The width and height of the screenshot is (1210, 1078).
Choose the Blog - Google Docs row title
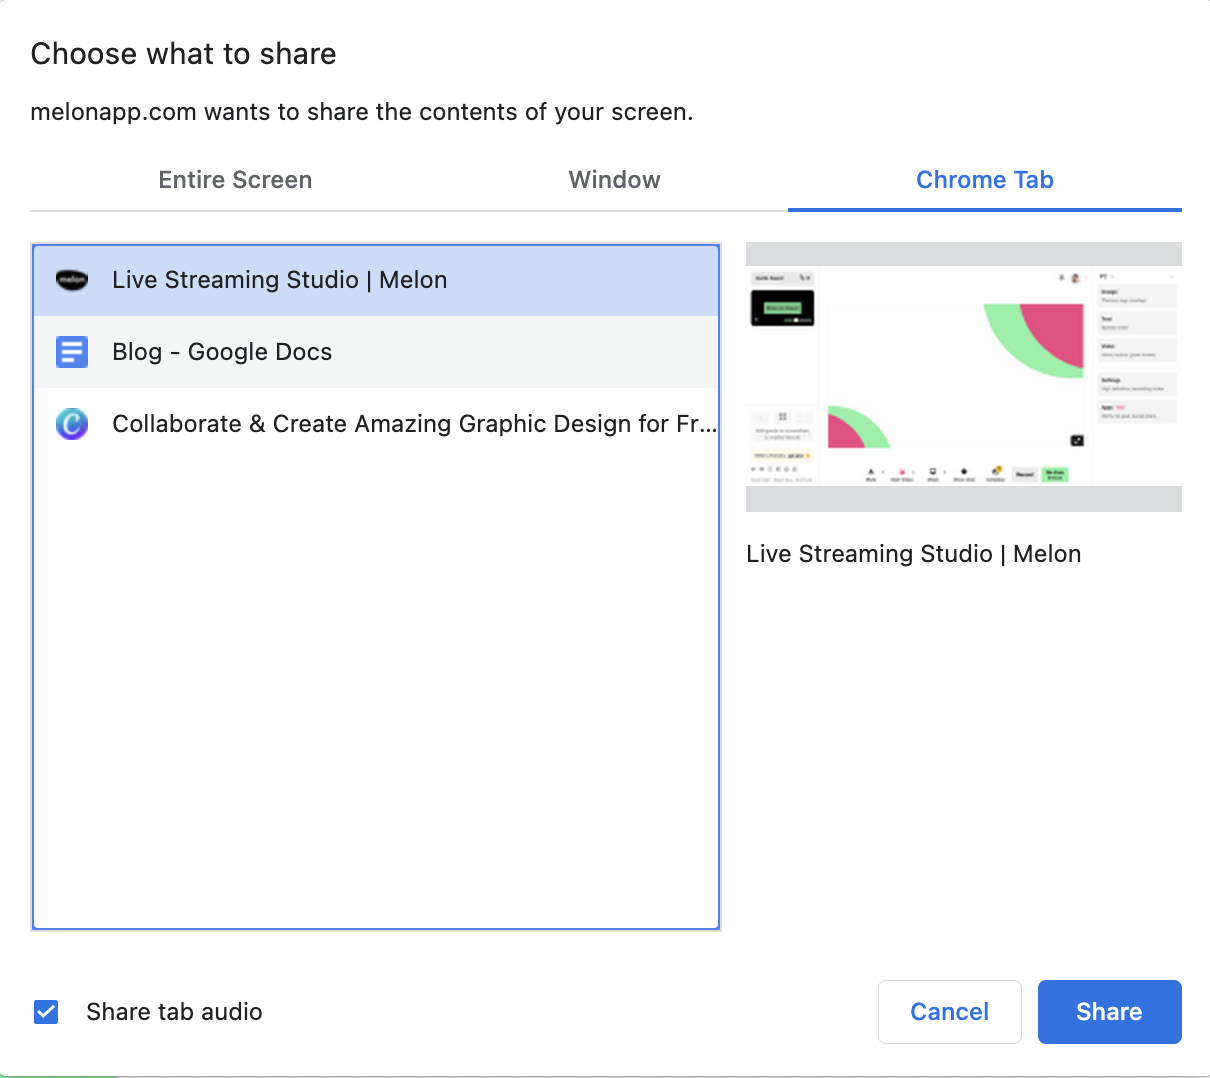tap(222, 352)
